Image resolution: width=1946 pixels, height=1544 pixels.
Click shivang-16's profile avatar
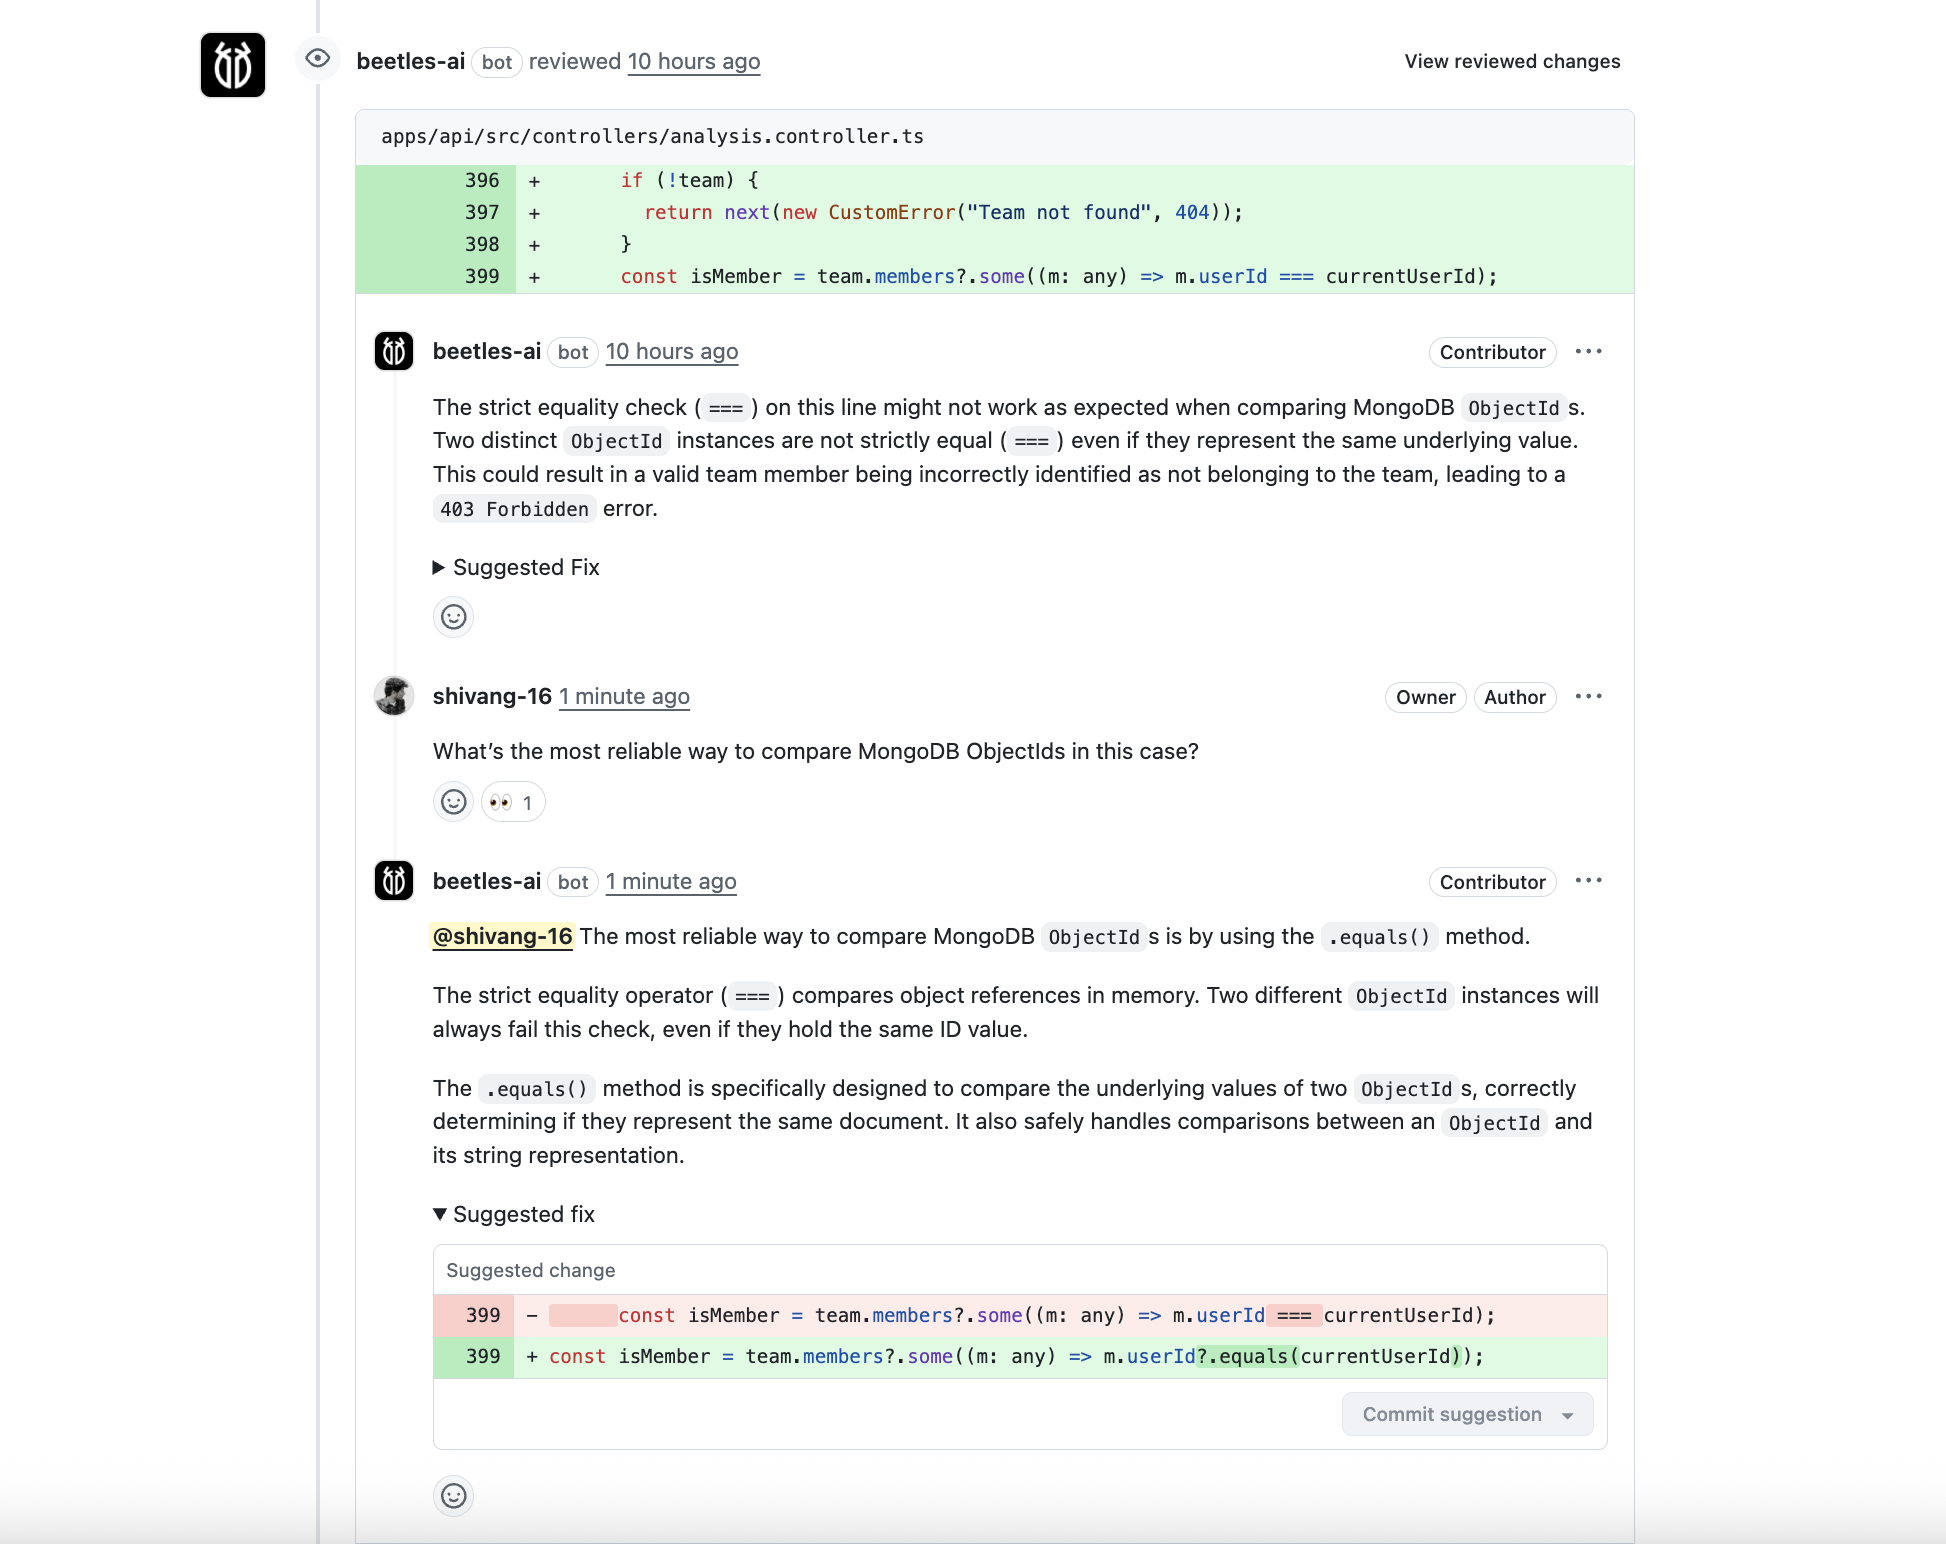point(393,696)
